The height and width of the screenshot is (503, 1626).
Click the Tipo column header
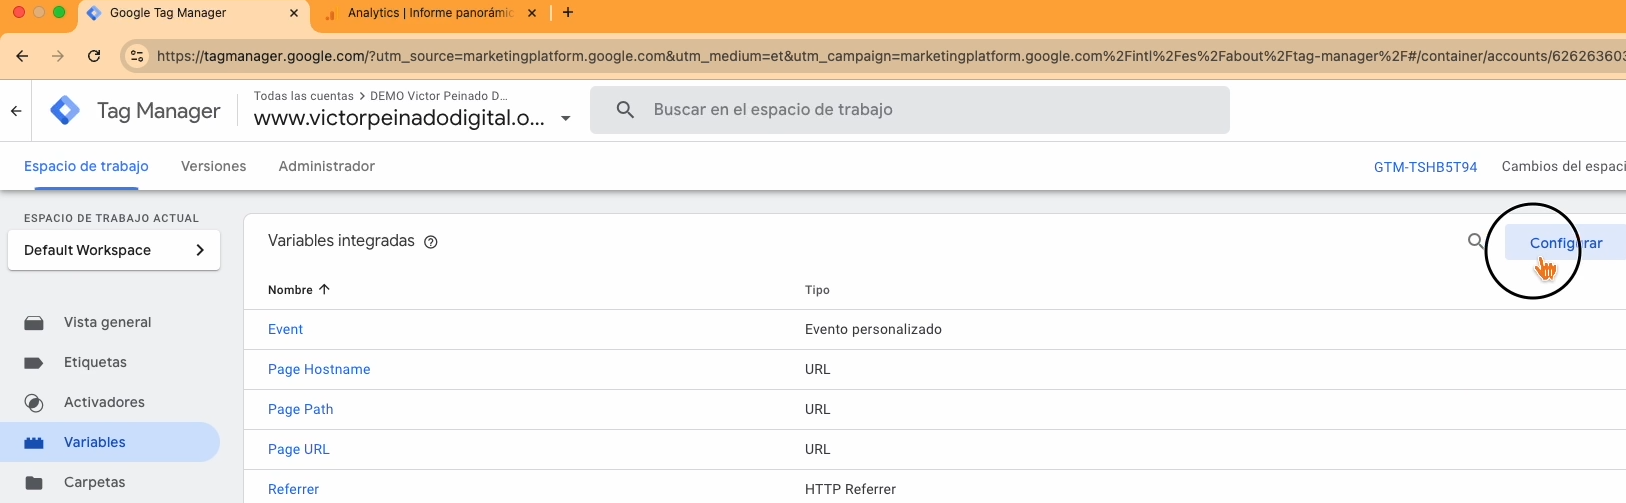(x=817, y=290)
